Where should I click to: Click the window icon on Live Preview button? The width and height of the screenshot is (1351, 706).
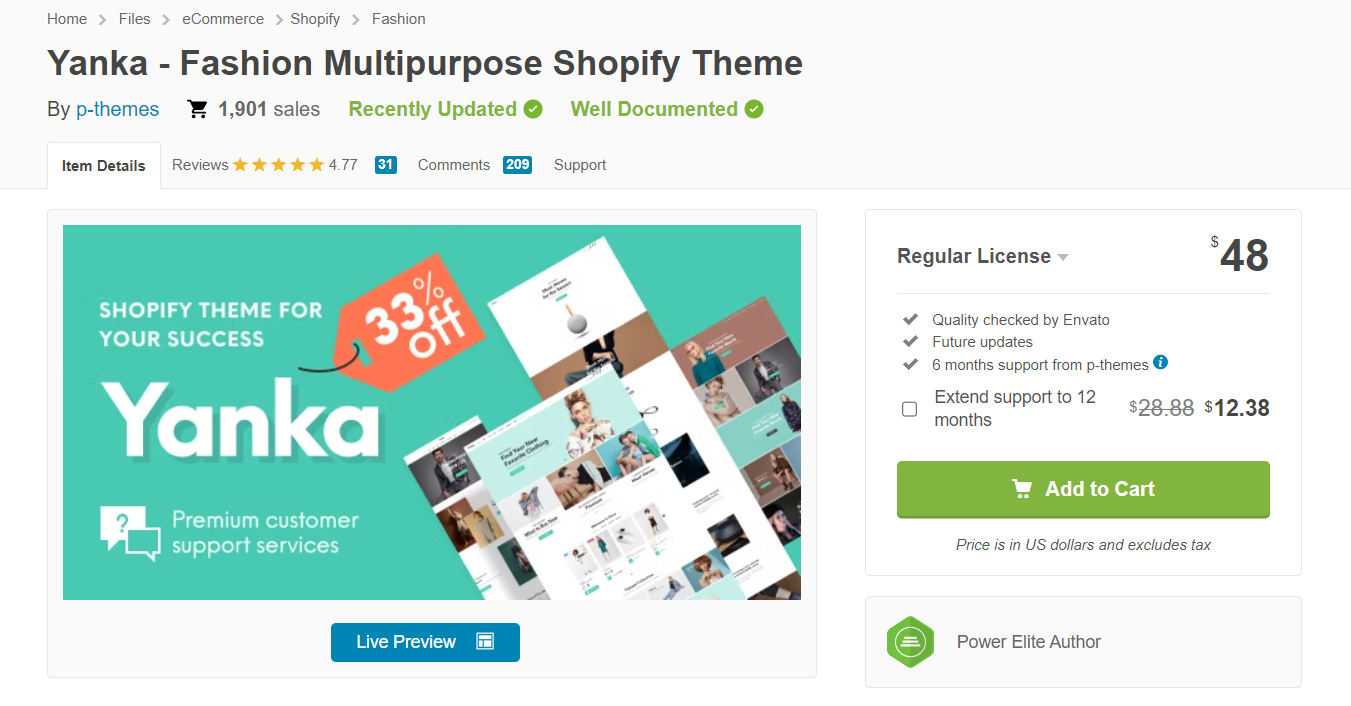[x=482, y=642]
